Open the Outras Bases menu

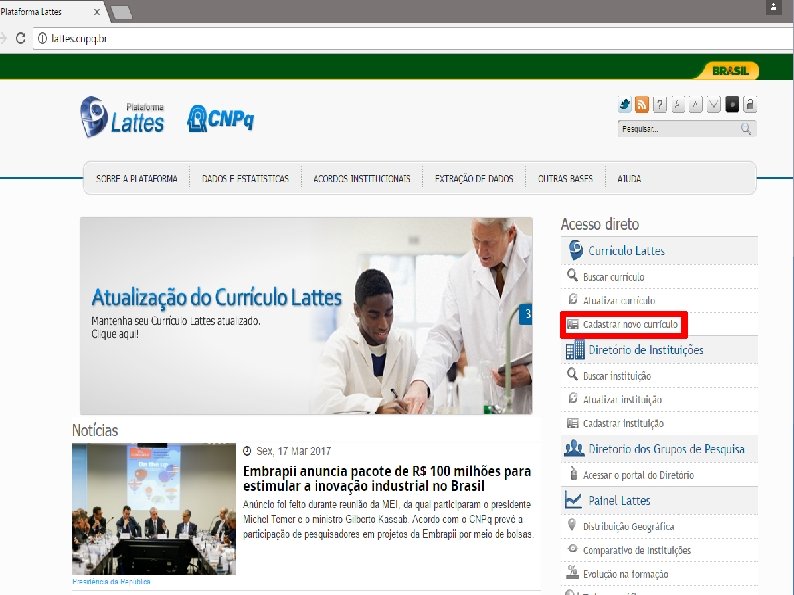(x=565, y=178)
